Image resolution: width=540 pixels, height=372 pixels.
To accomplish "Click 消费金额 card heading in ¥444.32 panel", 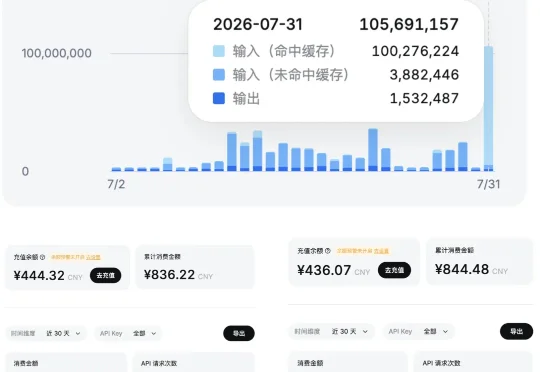I will 26,363.
